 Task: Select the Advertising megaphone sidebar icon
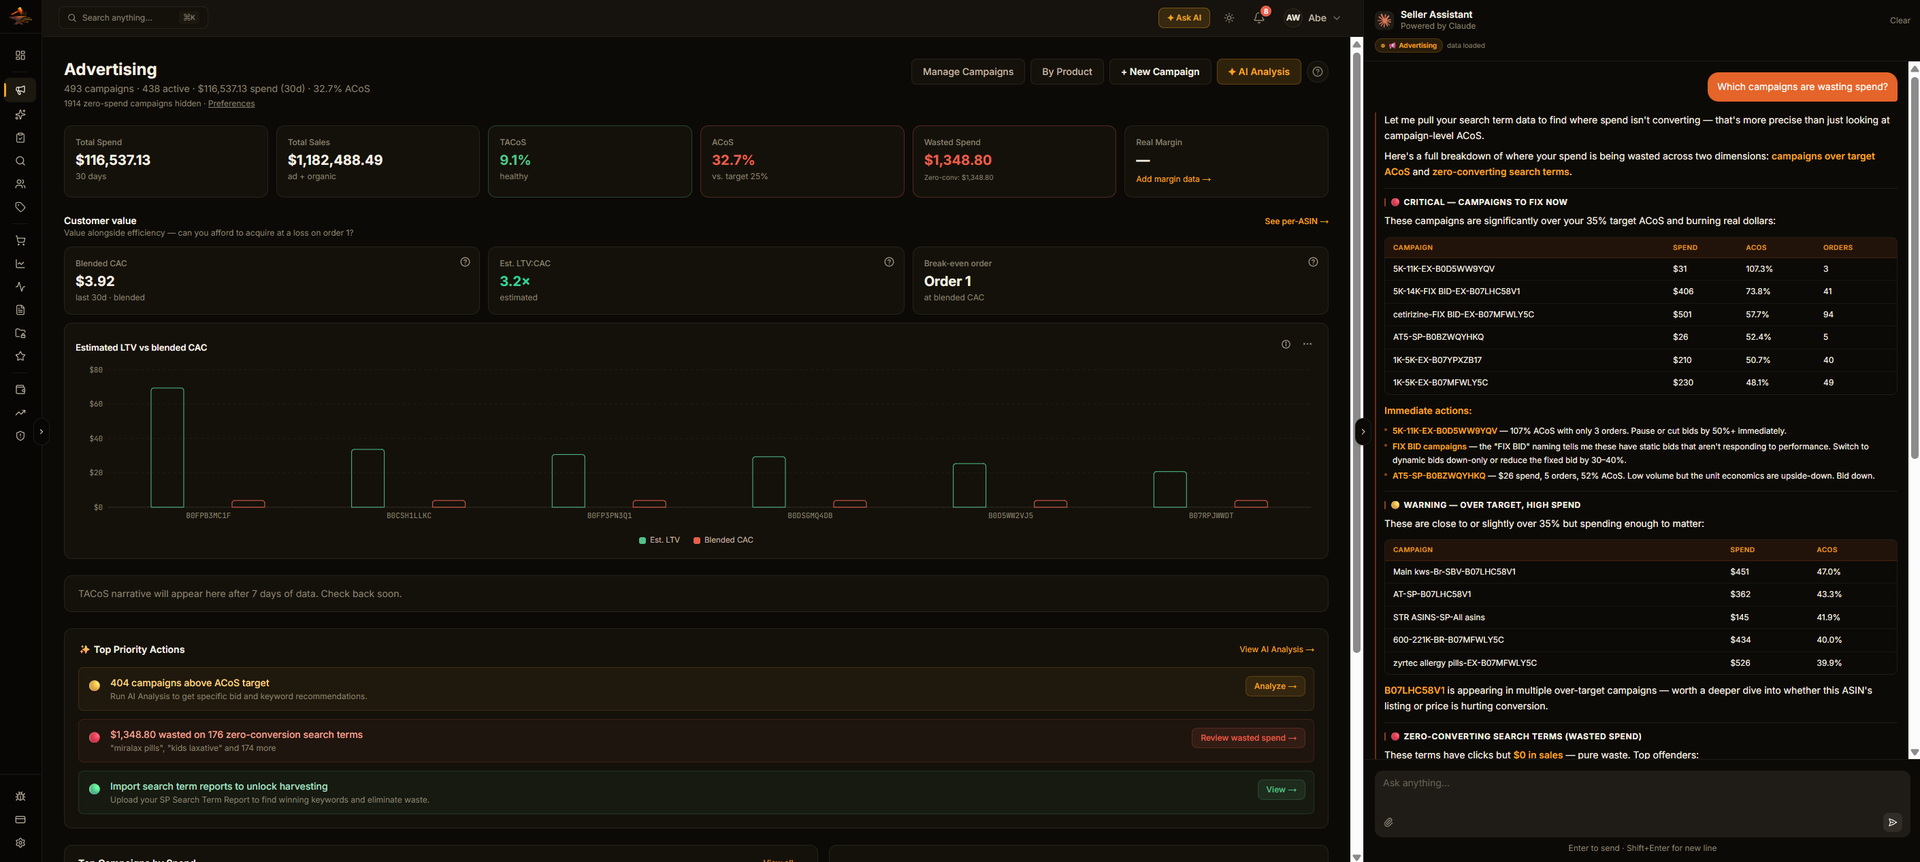(20, 90)
